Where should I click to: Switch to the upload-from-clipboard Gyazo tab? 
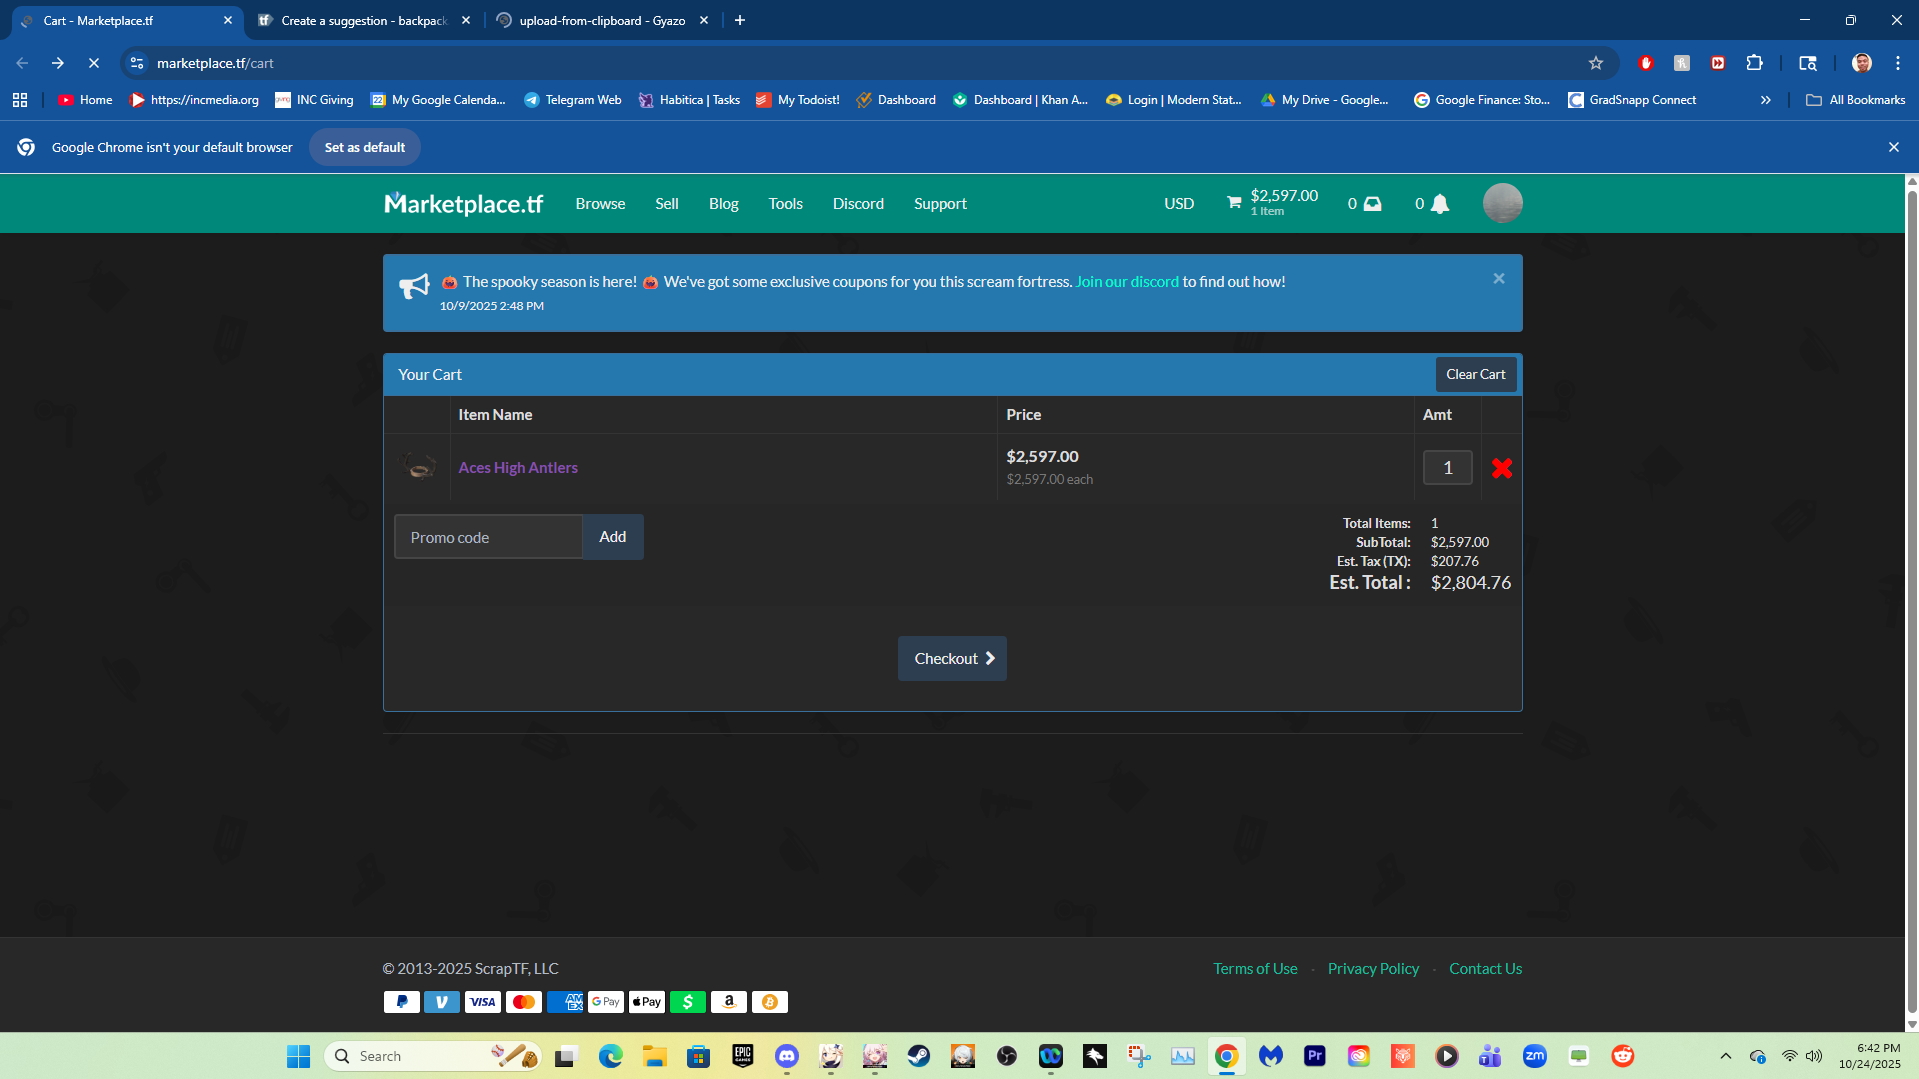[603, 20]
